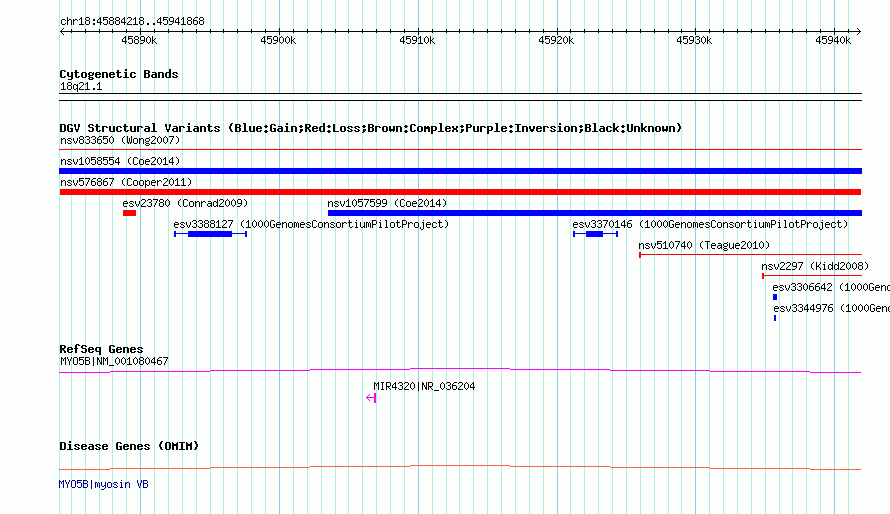
Task: Click the Disease Genes (OMIM) track title
Action: click(129, 446)
